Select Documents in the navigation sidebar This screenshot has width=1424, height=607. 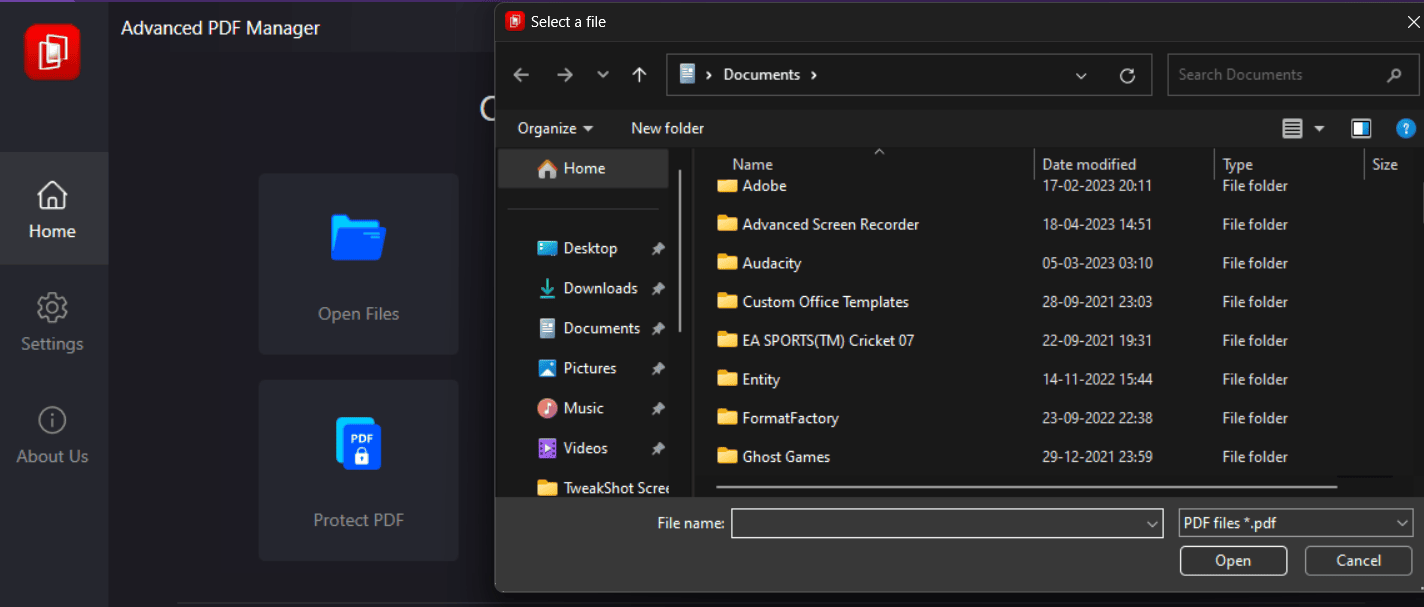[x=602, y=327]
